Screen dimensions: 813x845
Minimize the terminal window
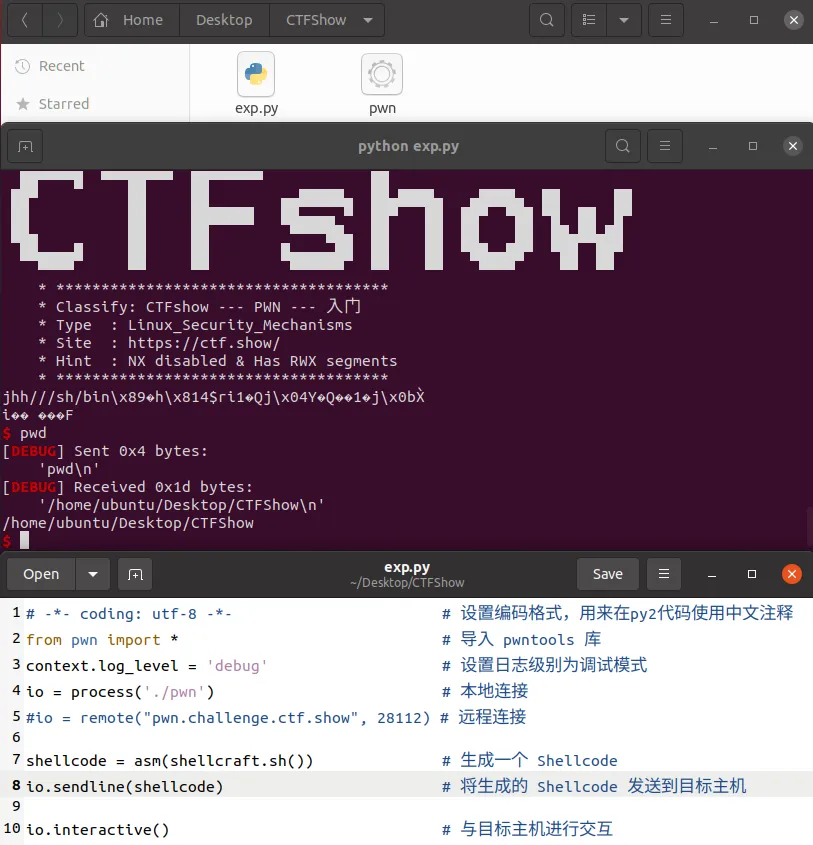[713, 147]
